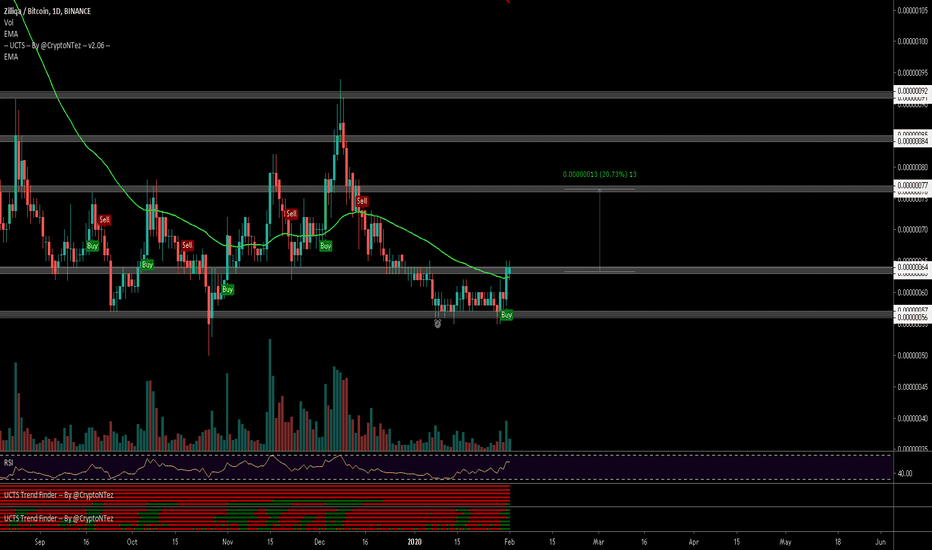Image resolution: width=932 pixels, height=550 pixels.
Task: Click the Jun label on the time axis
Action: tap(881, 542)
